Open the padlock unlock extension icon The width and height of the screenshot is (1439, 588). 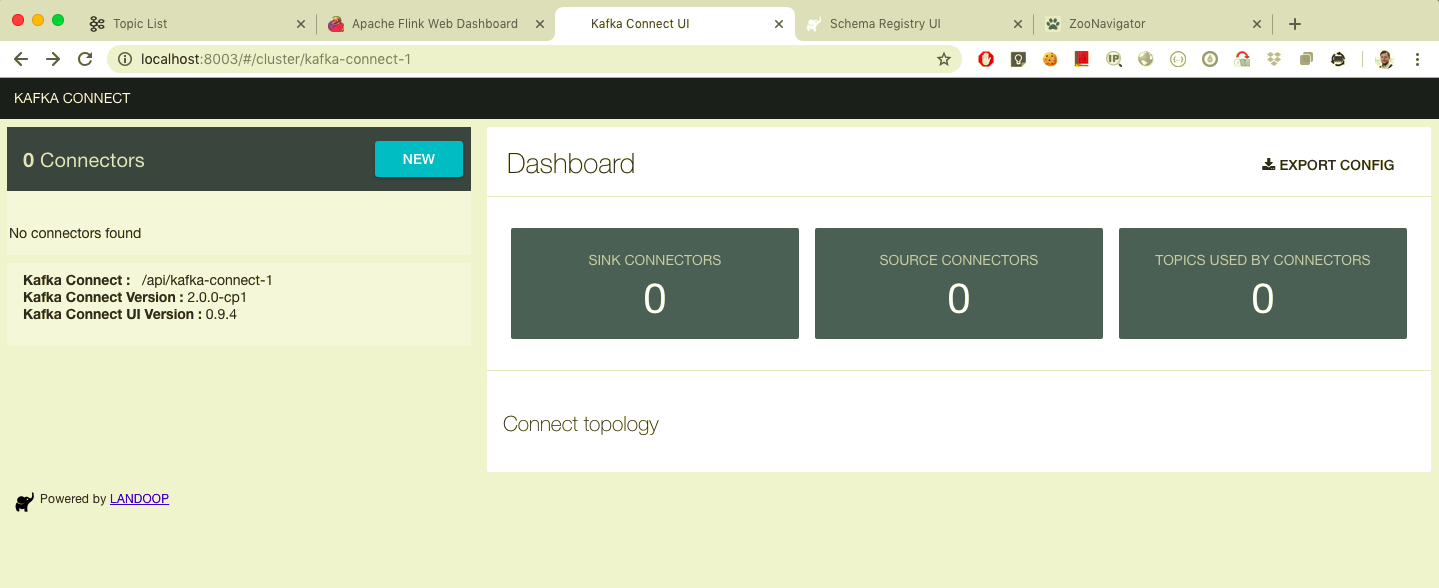coord(1242,59)
